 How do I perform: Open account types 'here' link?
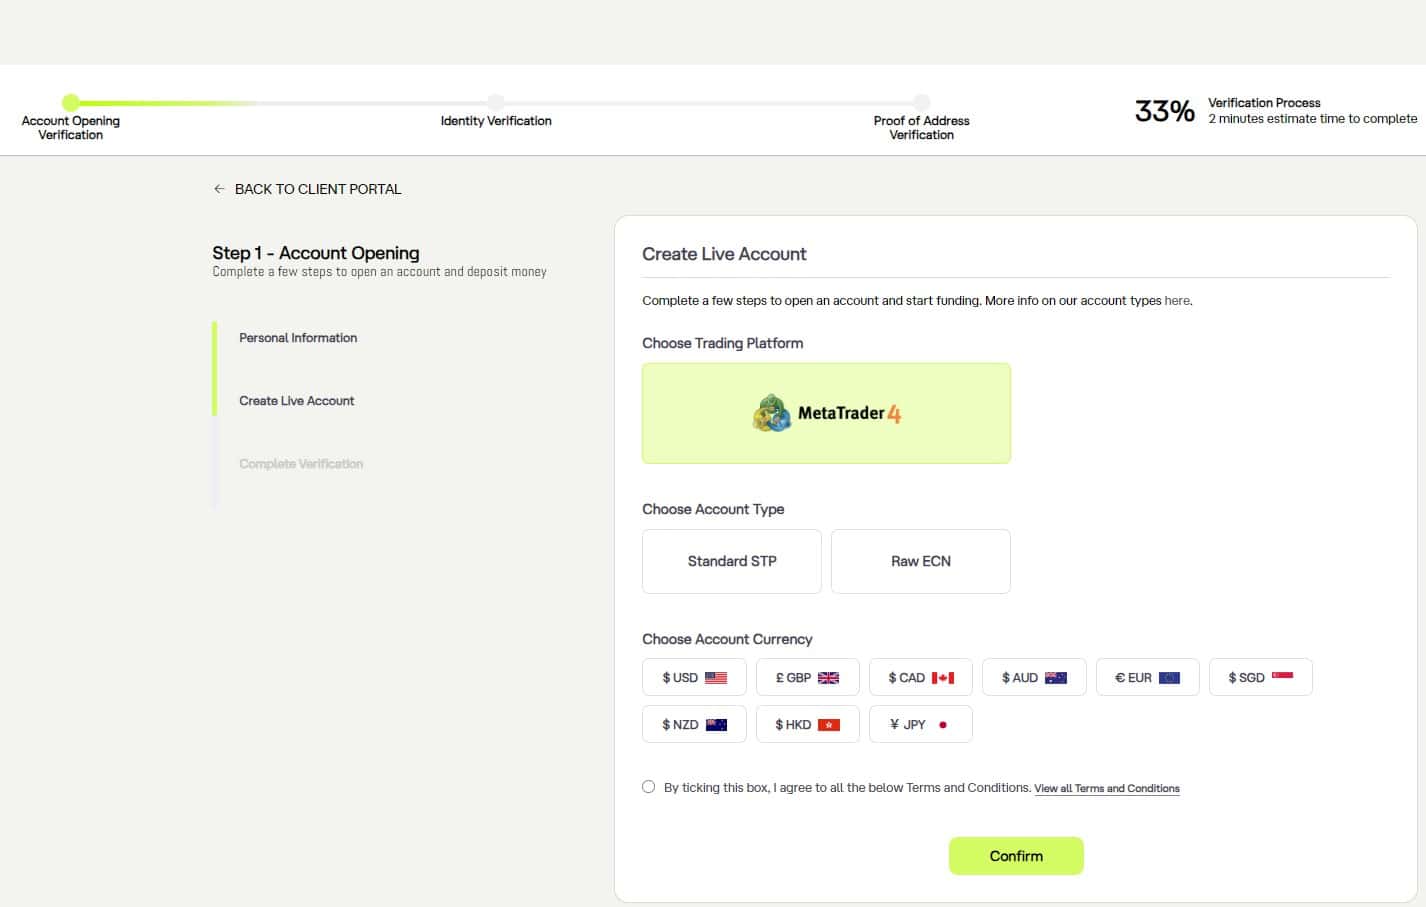point(1177,300)
